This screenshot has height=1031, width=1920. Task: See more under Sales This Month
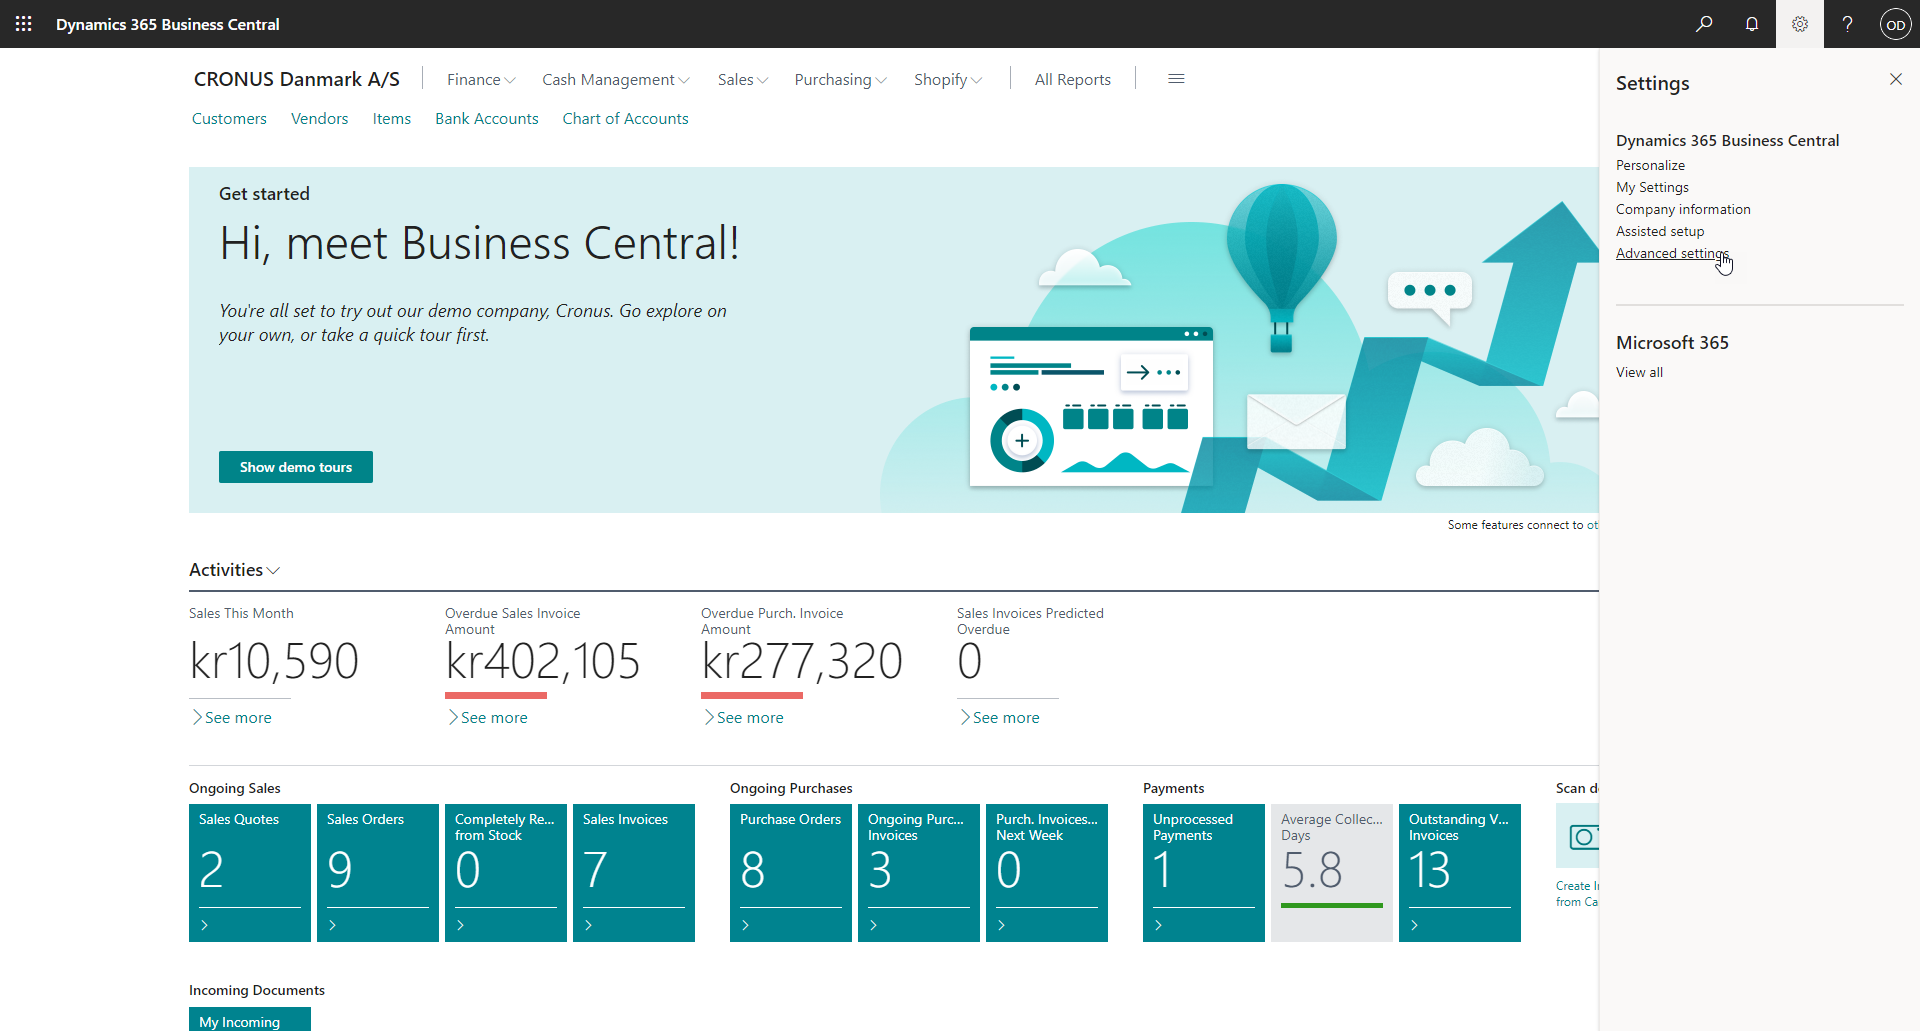pyautogui.click(x=232, y=717)
